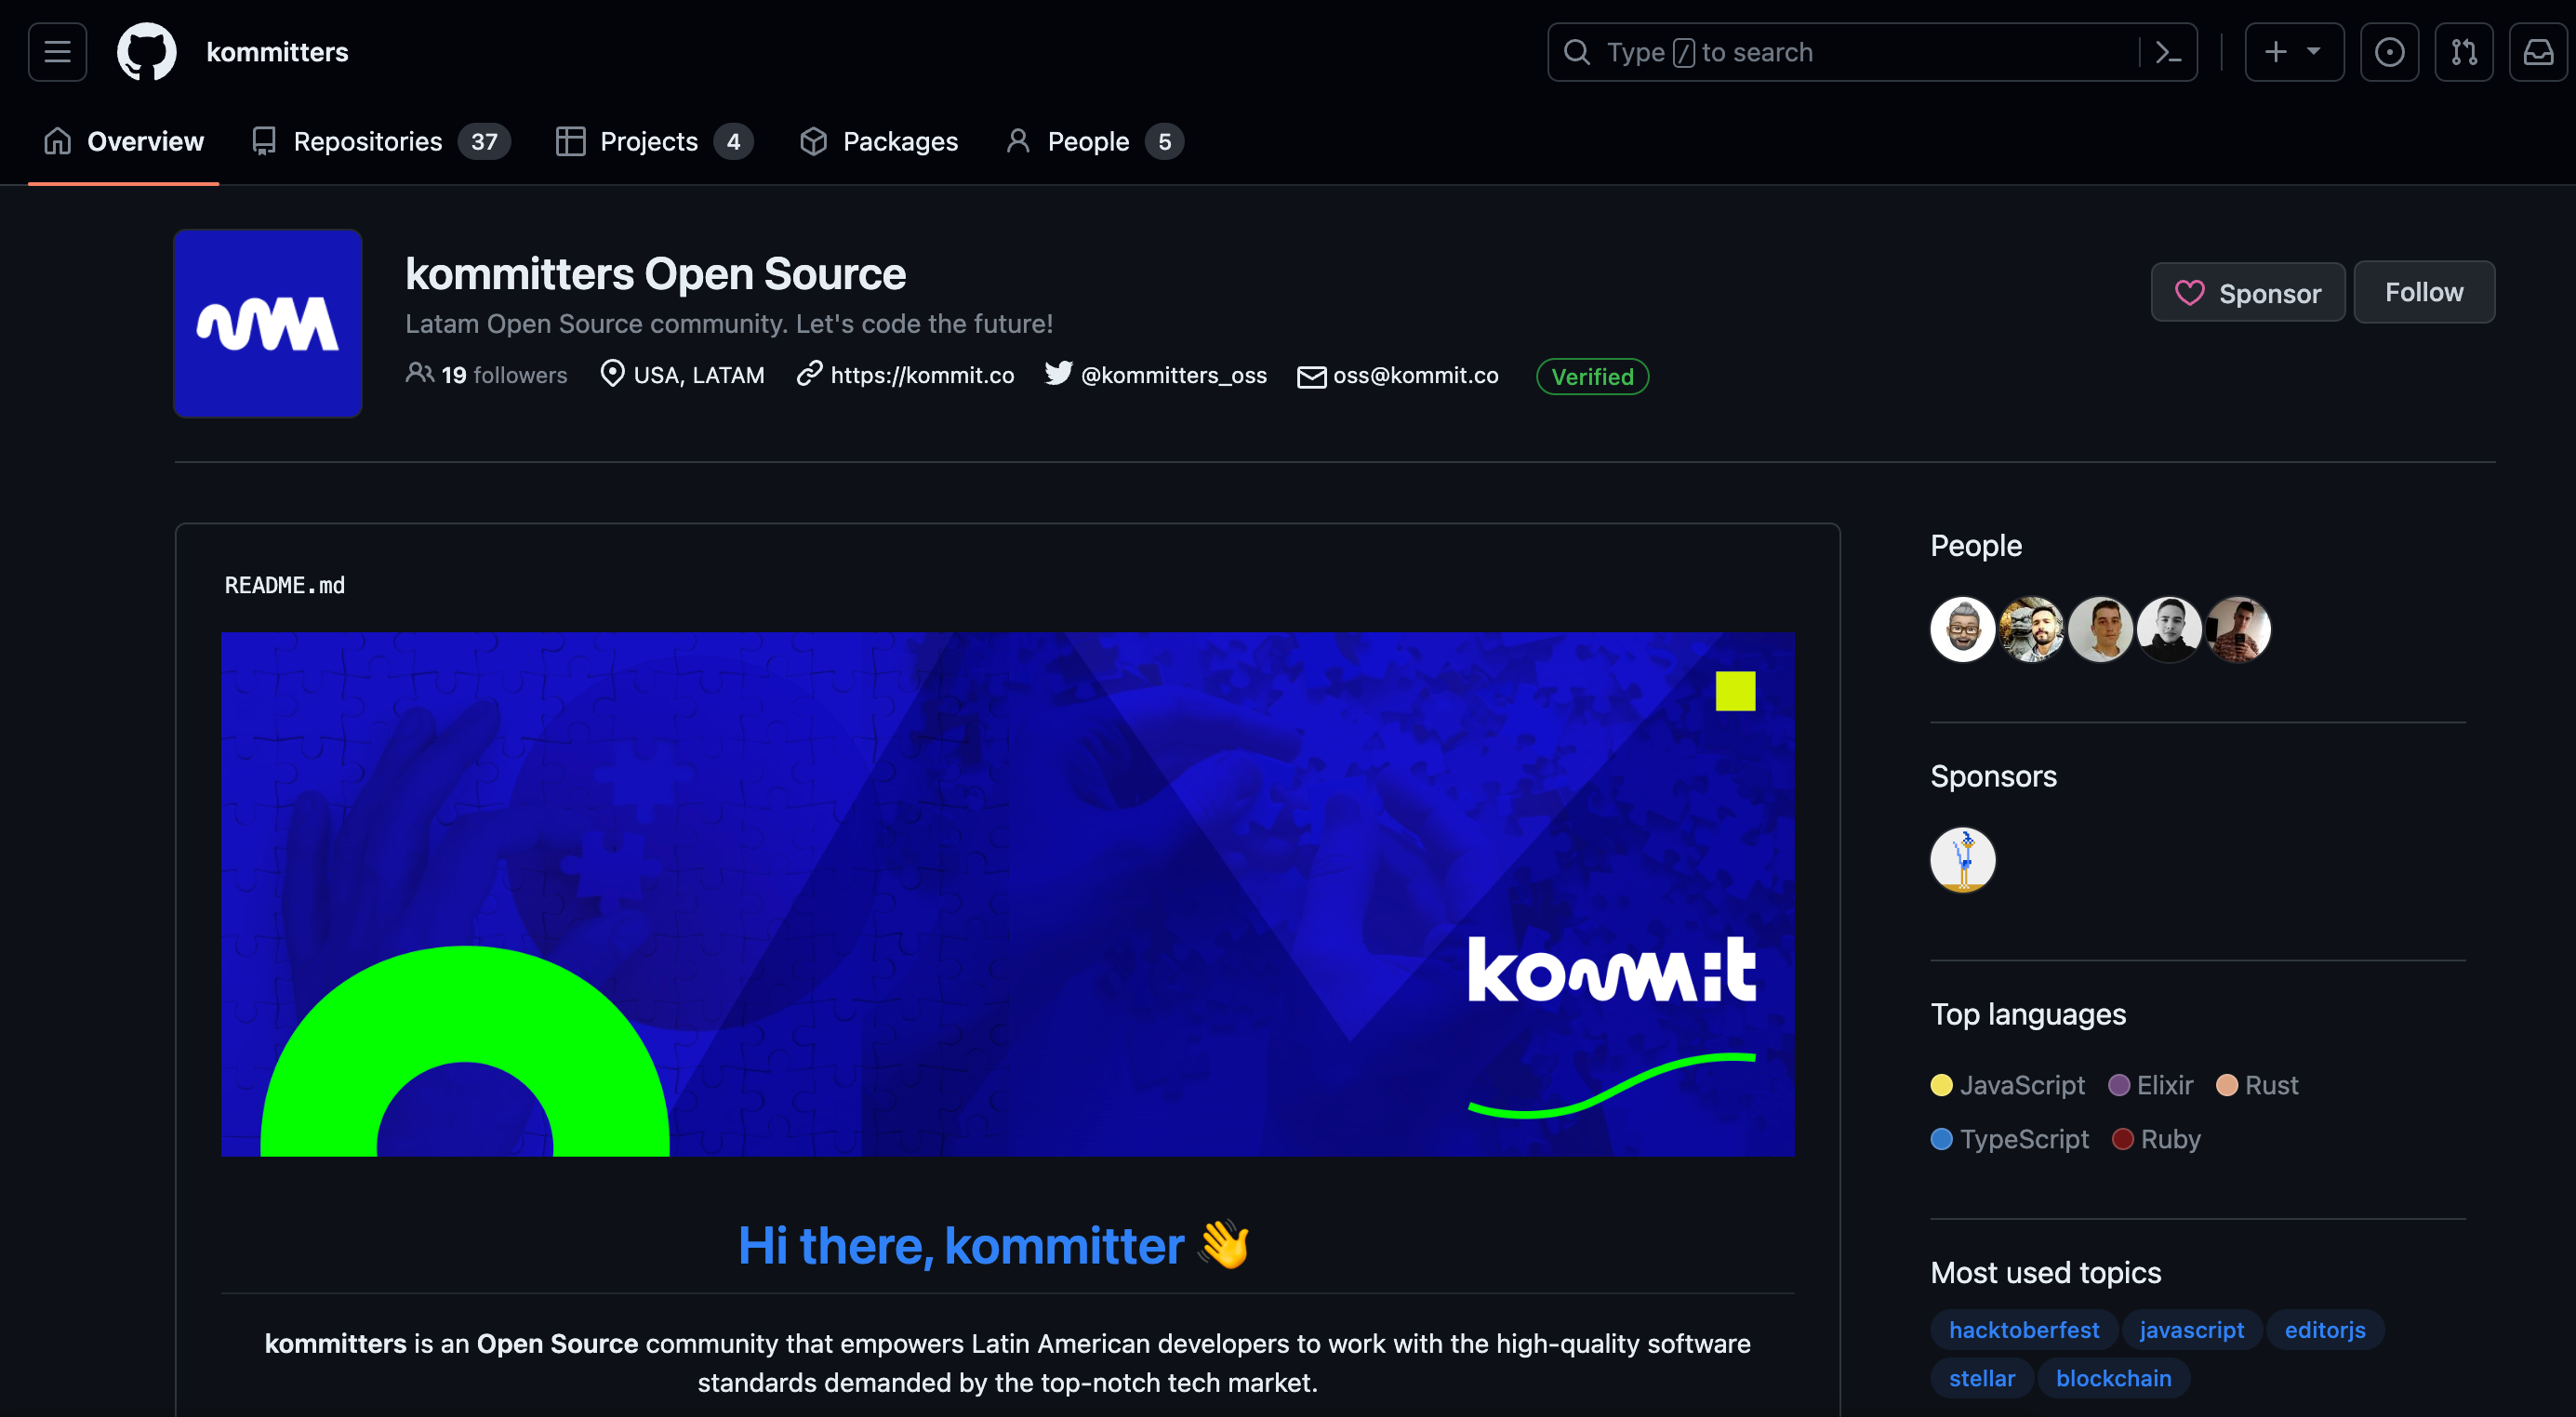Filter repositories by TypeScript language
Image resolution: width=2576 pixels, height=1417 pixels.
(x=2010, y=1139)
